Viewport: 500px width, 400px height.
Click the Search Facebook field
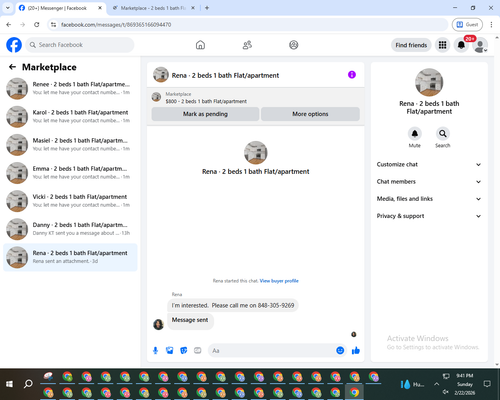tap(80, 45)
